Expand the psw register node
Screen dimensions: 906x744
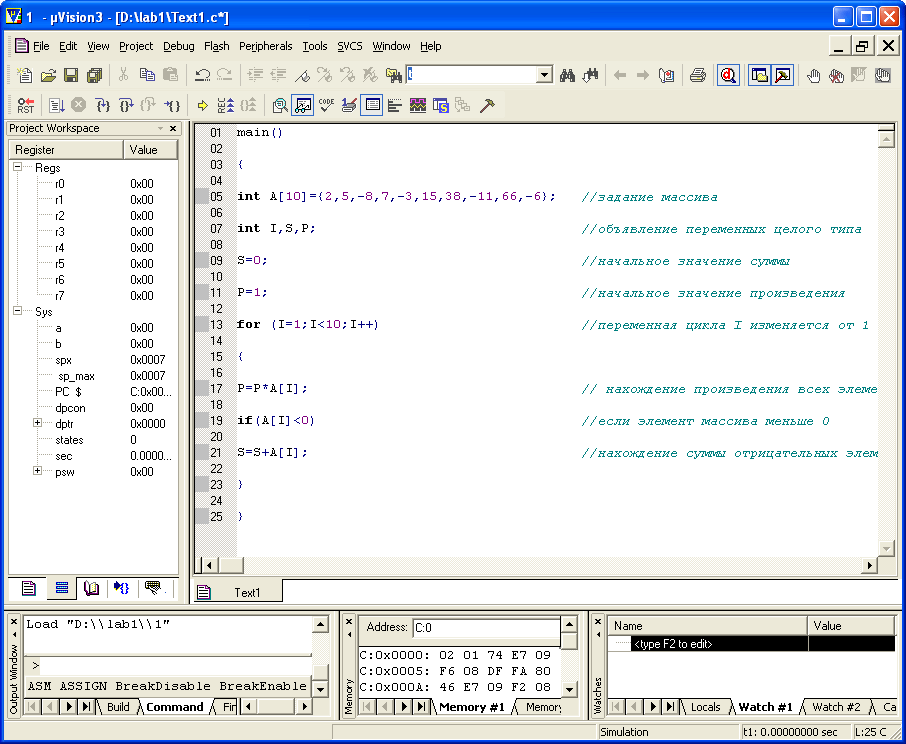(38, 471)
